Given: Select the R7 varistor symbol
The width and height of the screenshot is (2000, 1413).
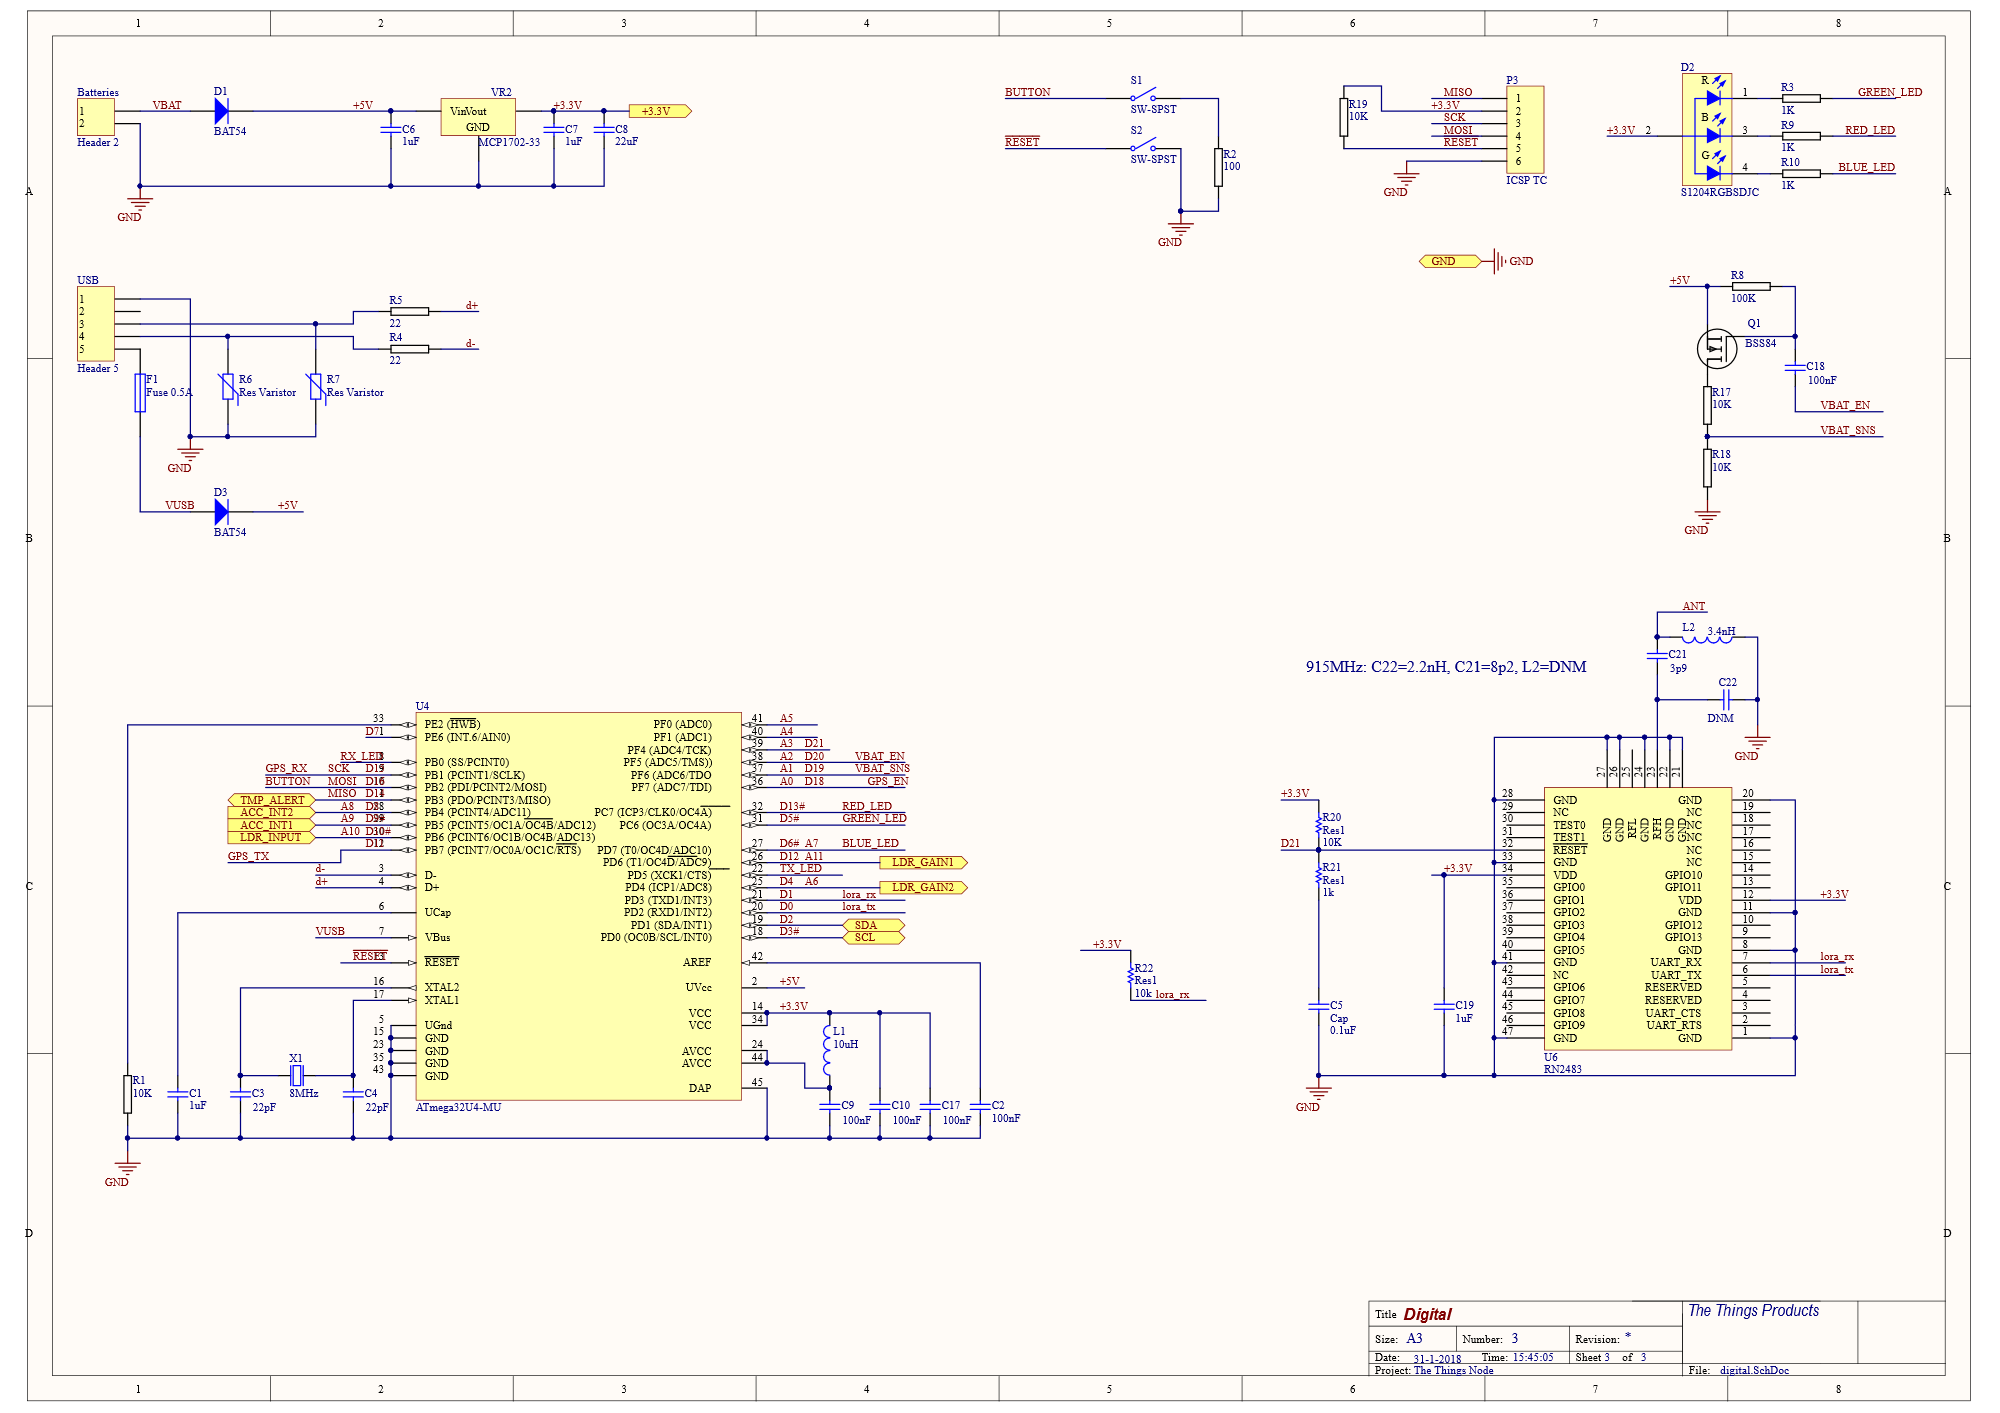Looking at the screenshot, I should coord(316,387).
